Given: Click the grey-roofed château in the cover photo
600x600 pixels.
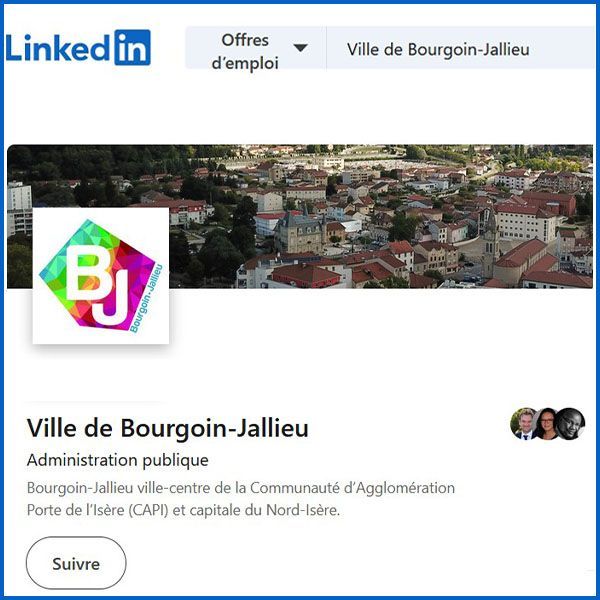Looking at the screenshot, I should (301, 231).
